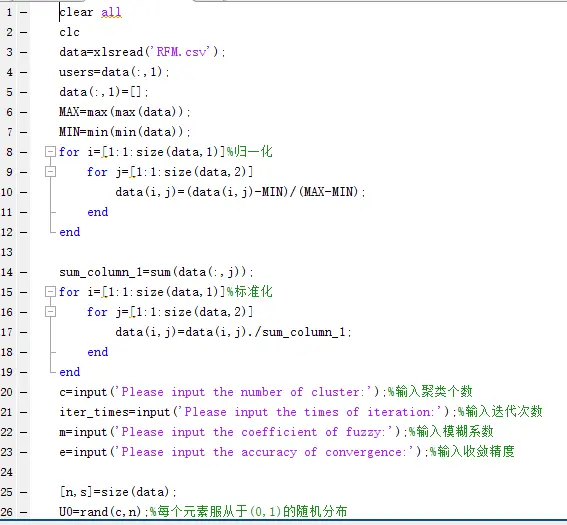Image resolution: width=567 pixels, height=525 pixels.
Task: Collapse the inner for loop on line 9
Action: click(50, 171)
